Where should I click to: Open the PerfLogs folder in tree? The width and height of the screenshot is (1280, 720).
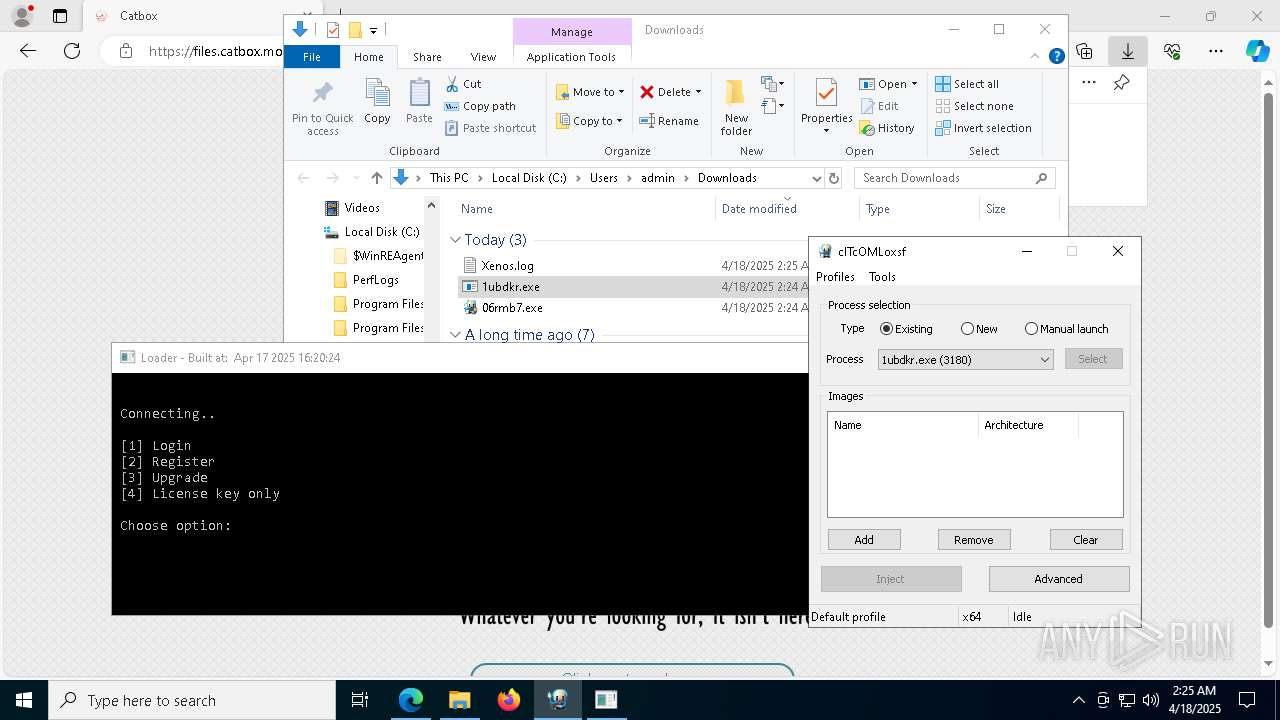(375, 280)
